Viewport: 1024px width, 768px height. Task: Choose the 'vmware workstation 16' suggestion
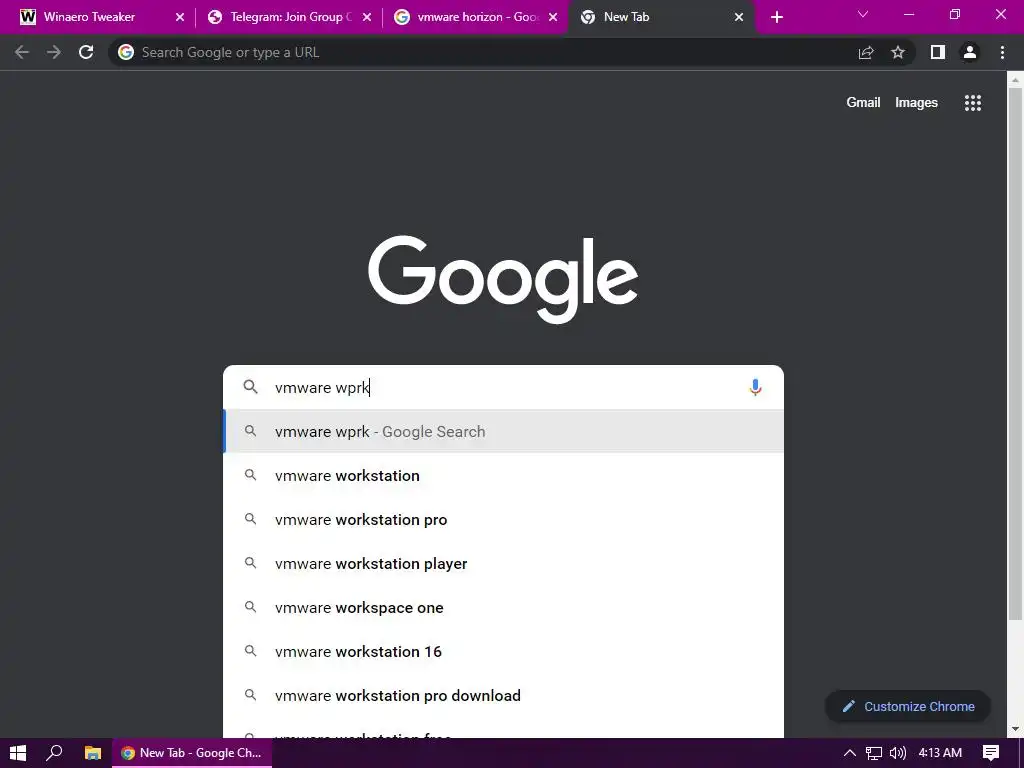(x=504, y=652)
